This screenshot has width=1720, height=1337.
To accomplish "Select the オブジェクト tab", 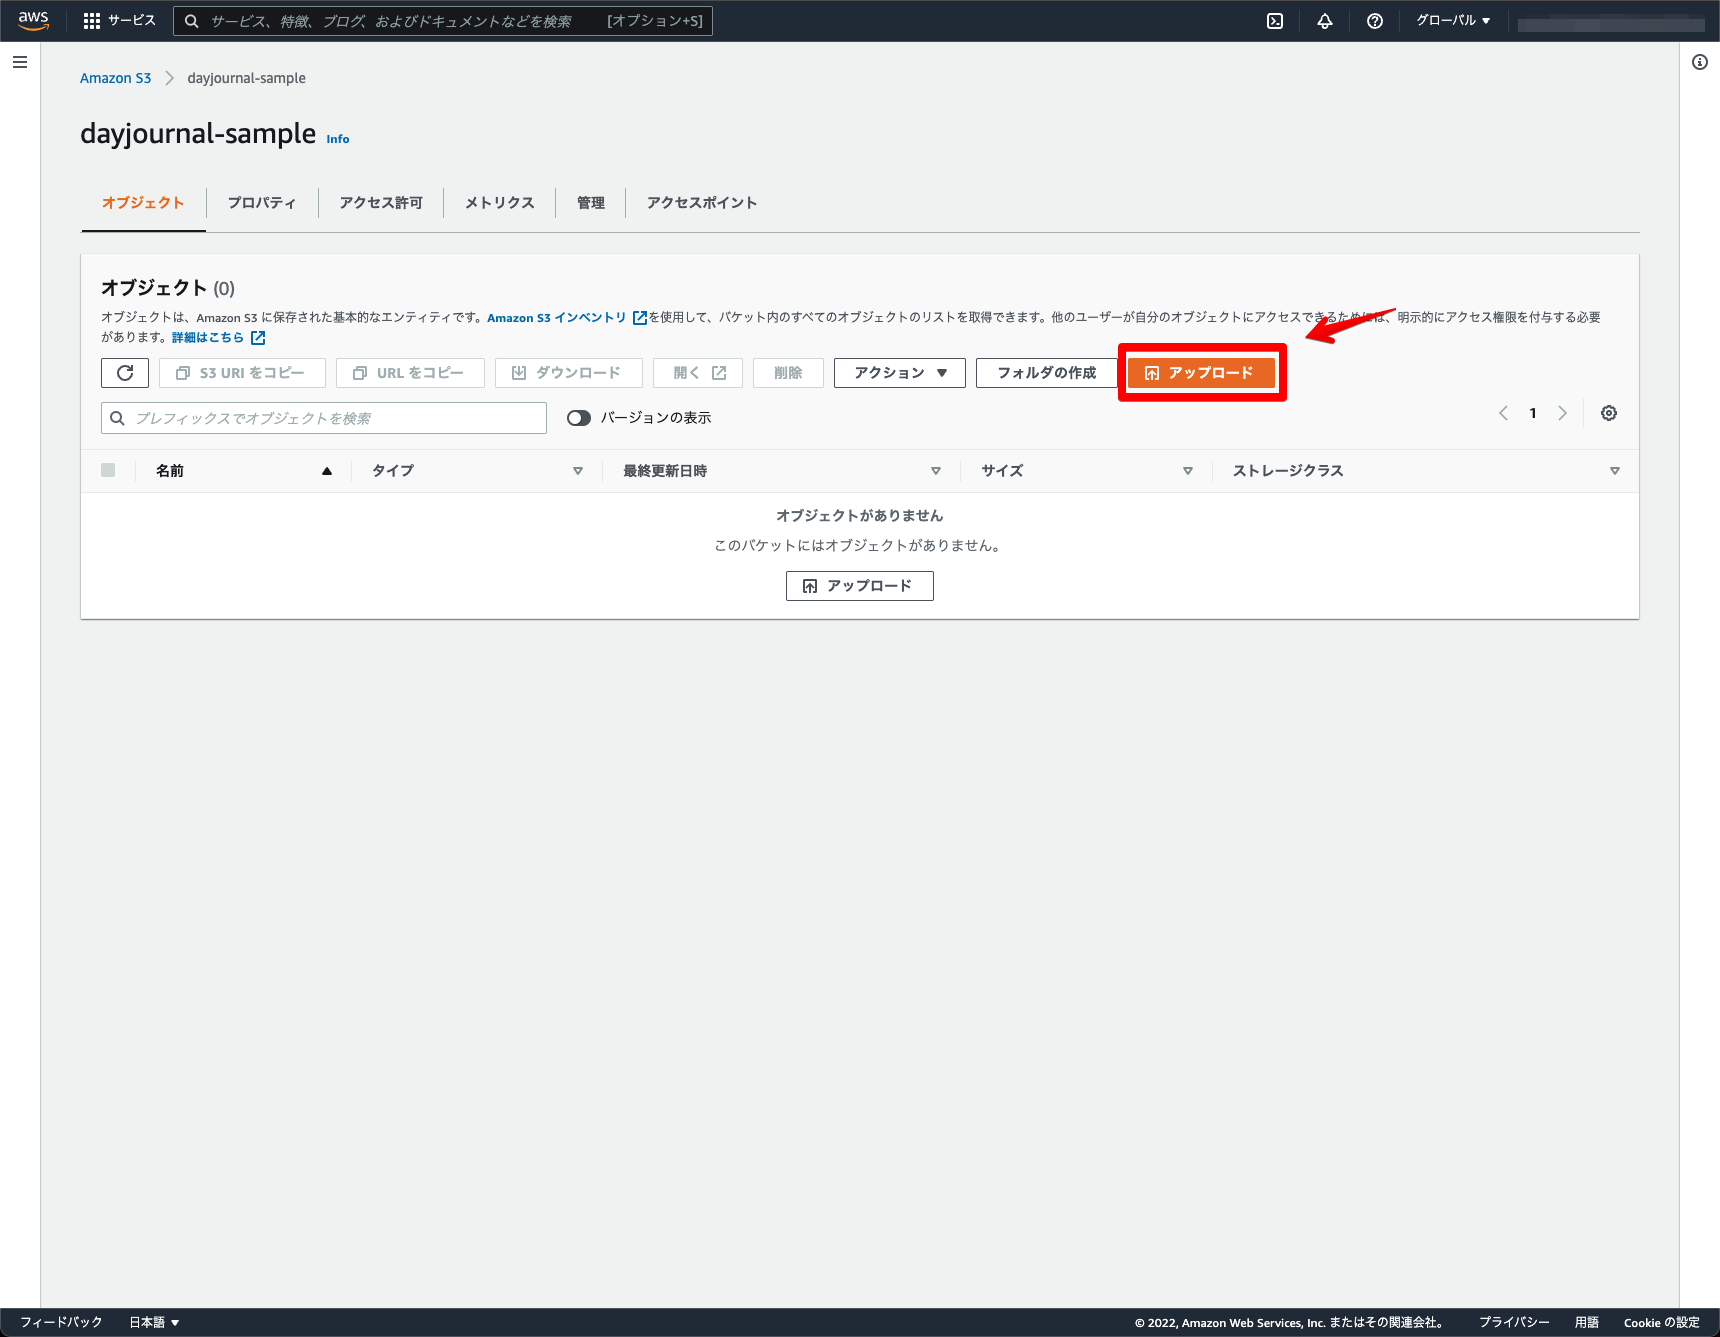I will pos(143,203).
